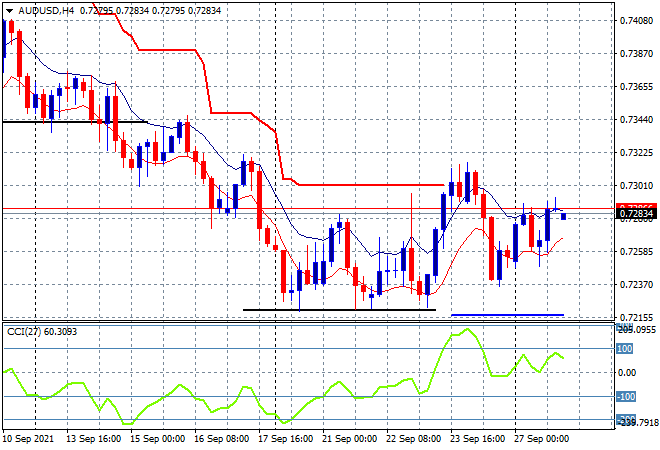This screenshot has width=660, height=450.
Task: Click the AUDUSD,H4 chart title text
Action: click(46, 11)
